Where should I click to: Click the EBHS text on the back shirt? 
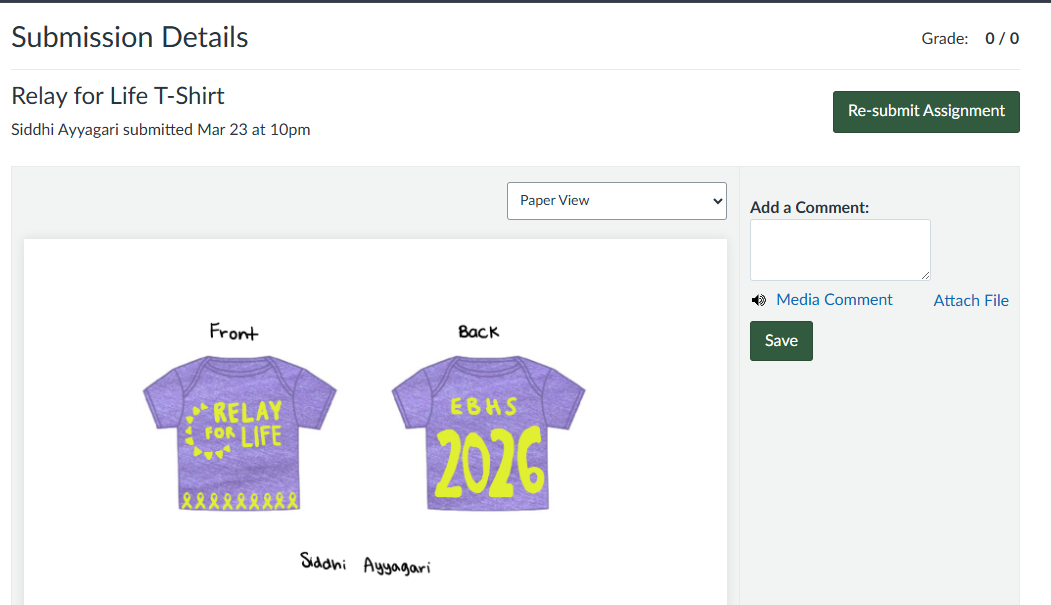point(484,407)
